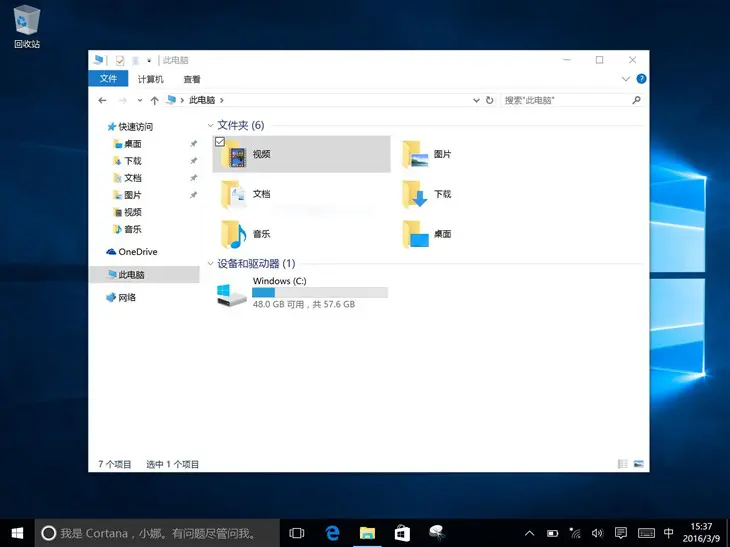This screenshot has height=547, width=730.
Task: Show hidden tray icons arrow
Action: click(529, 533)
